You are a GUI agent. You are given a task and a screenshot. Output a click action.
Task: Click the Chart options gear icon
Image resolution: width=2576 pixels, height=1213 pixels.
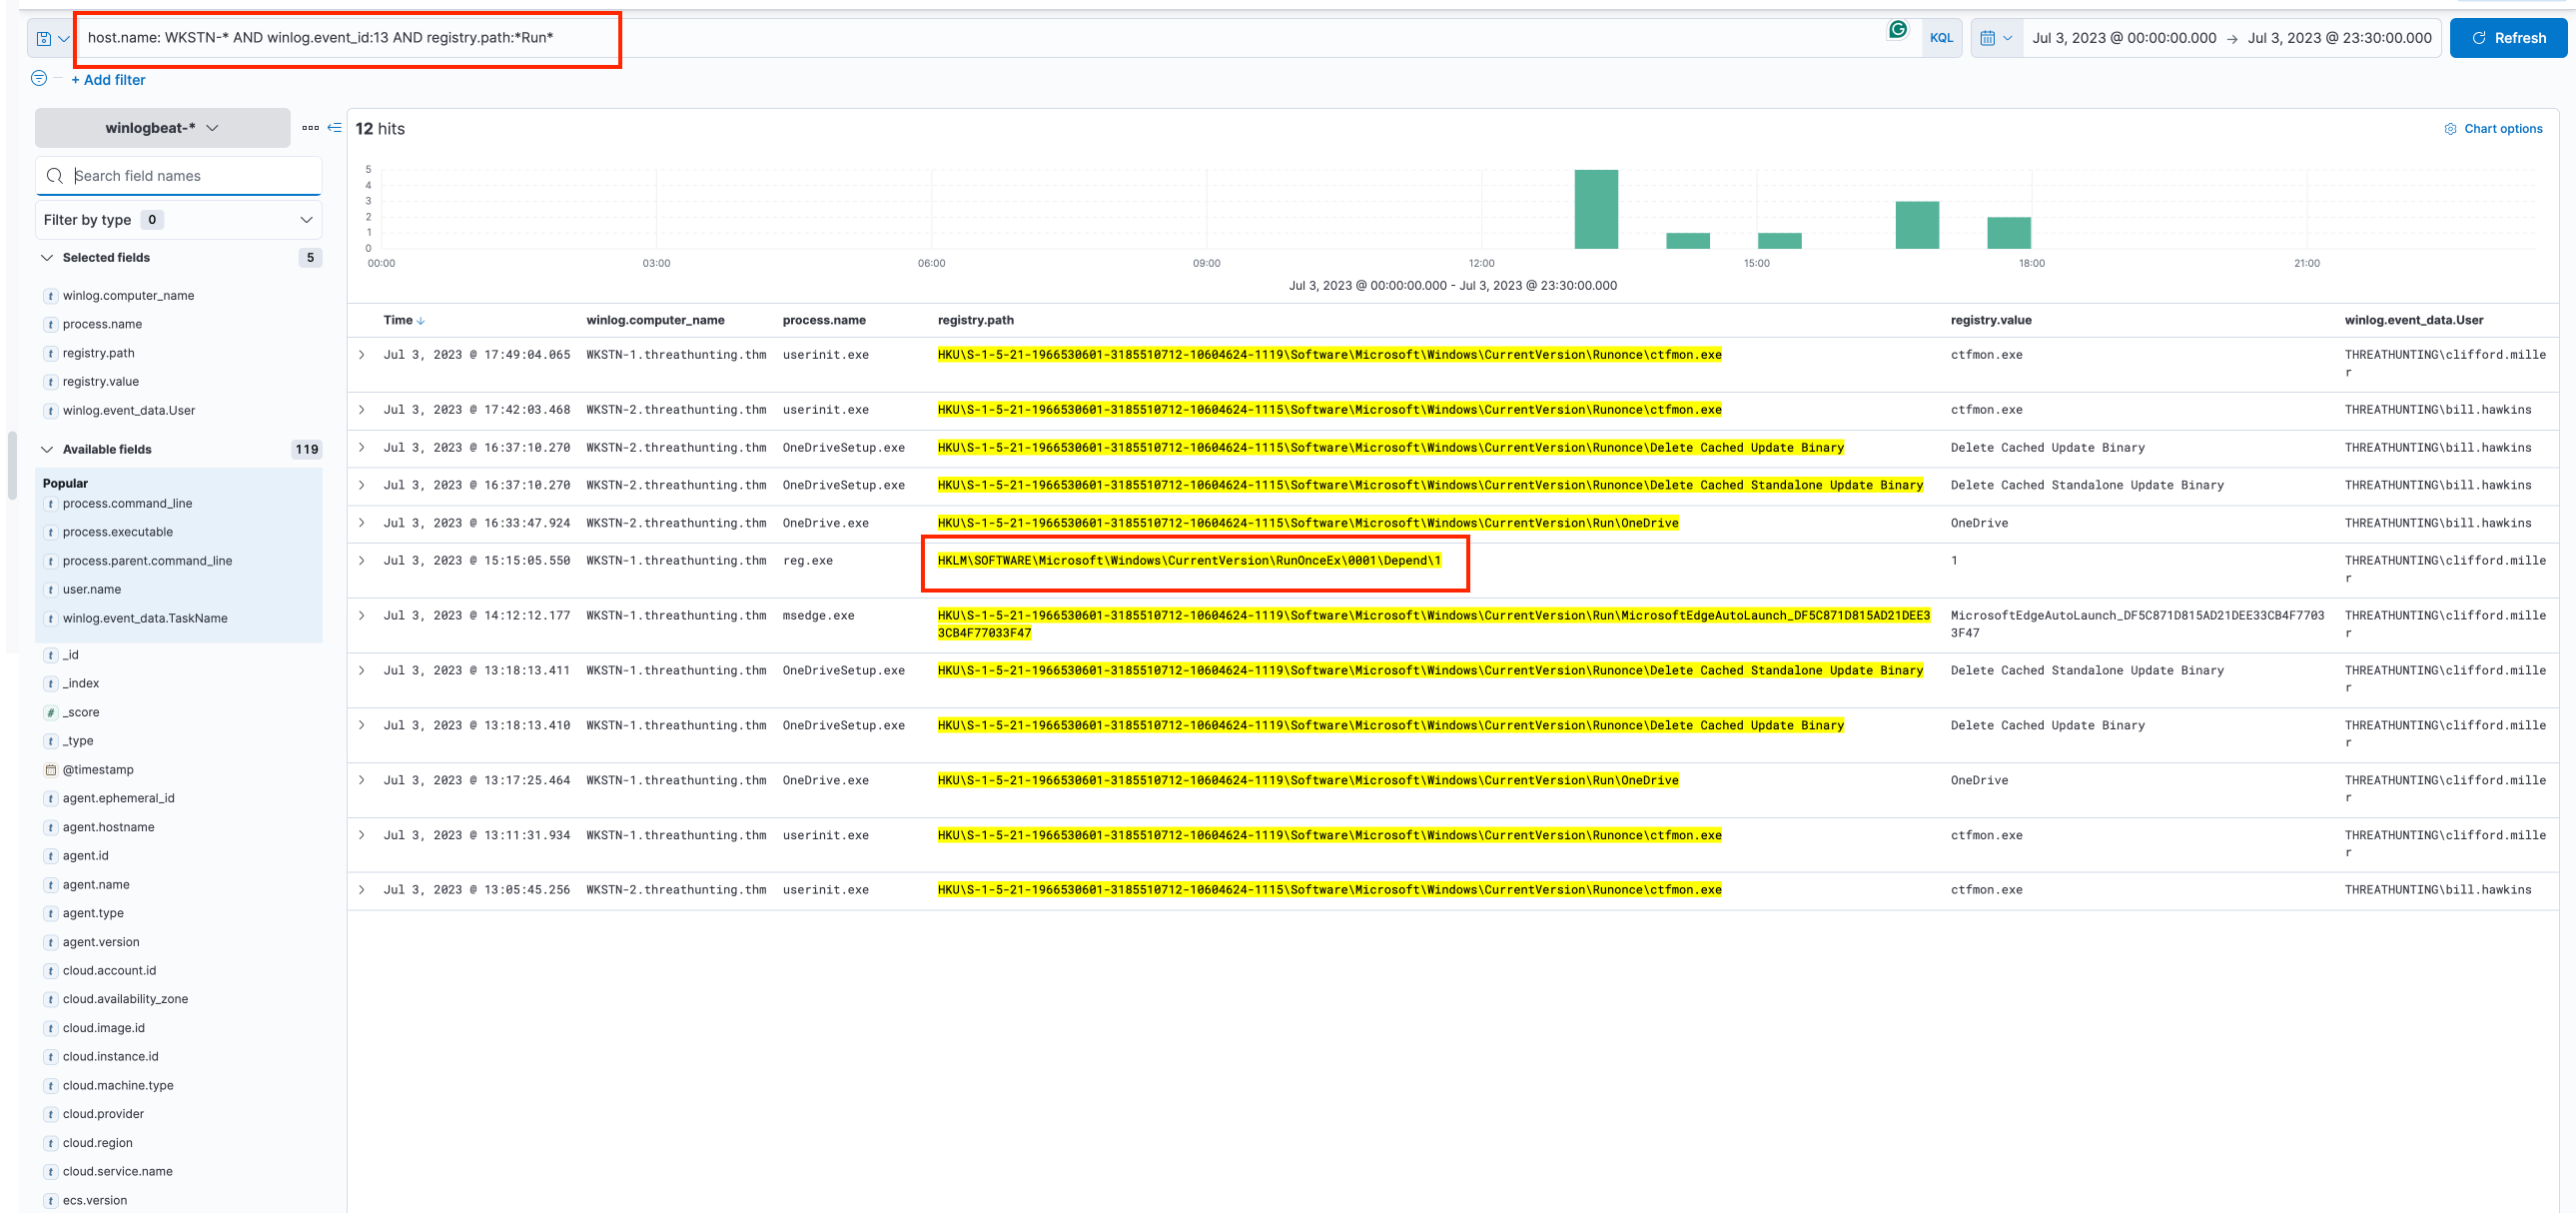(x=2450, y=129)
